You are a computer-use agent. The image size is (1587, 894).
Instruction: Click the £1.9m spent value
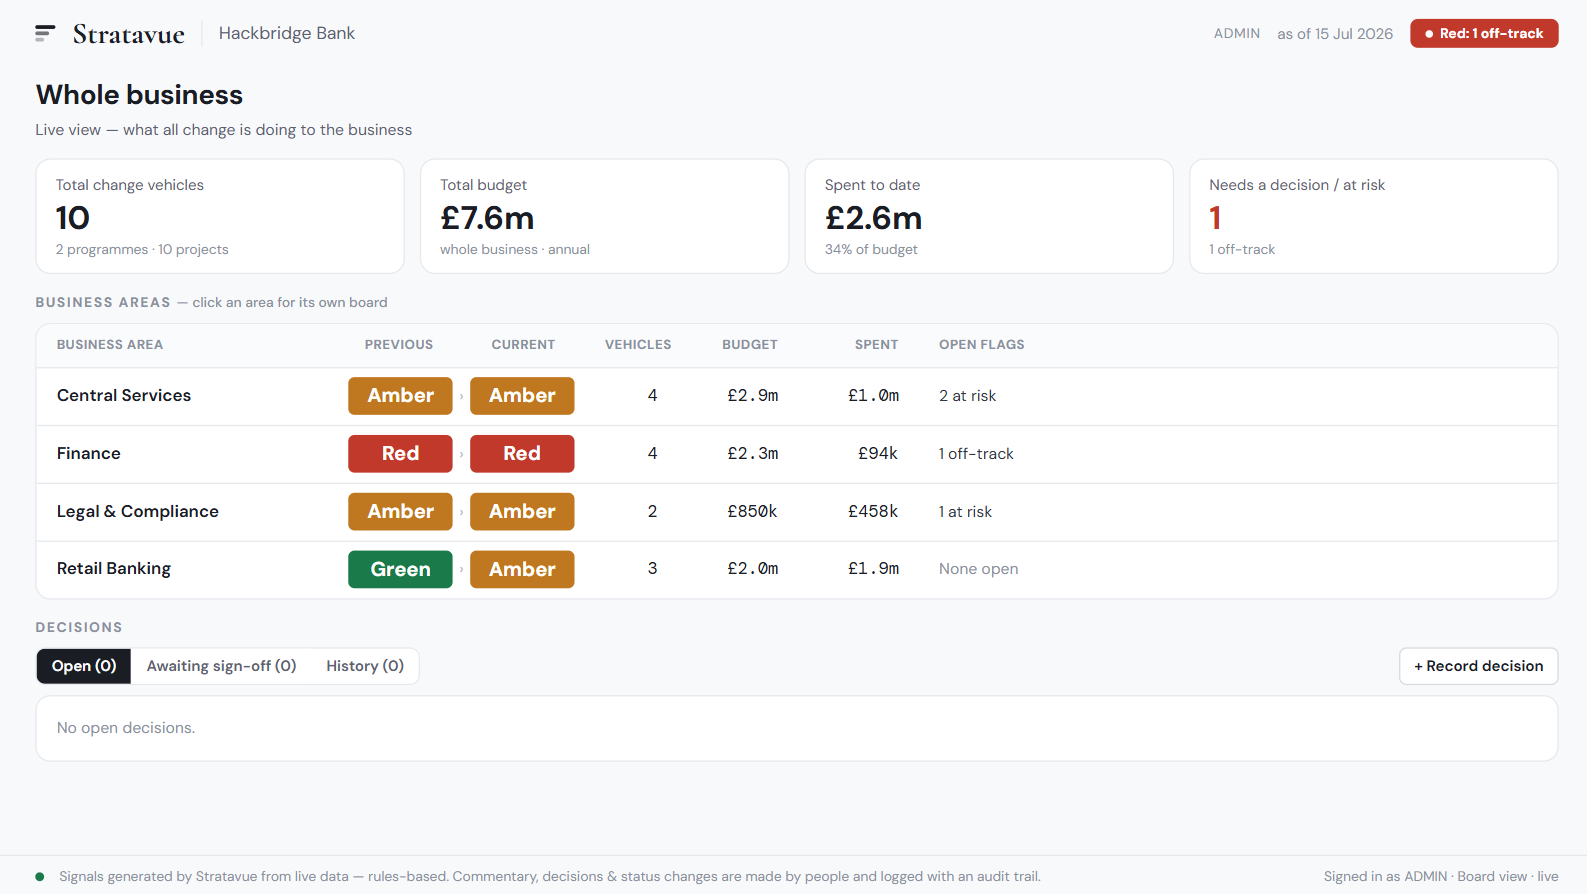pyautogui.click(x=873, y=569)
